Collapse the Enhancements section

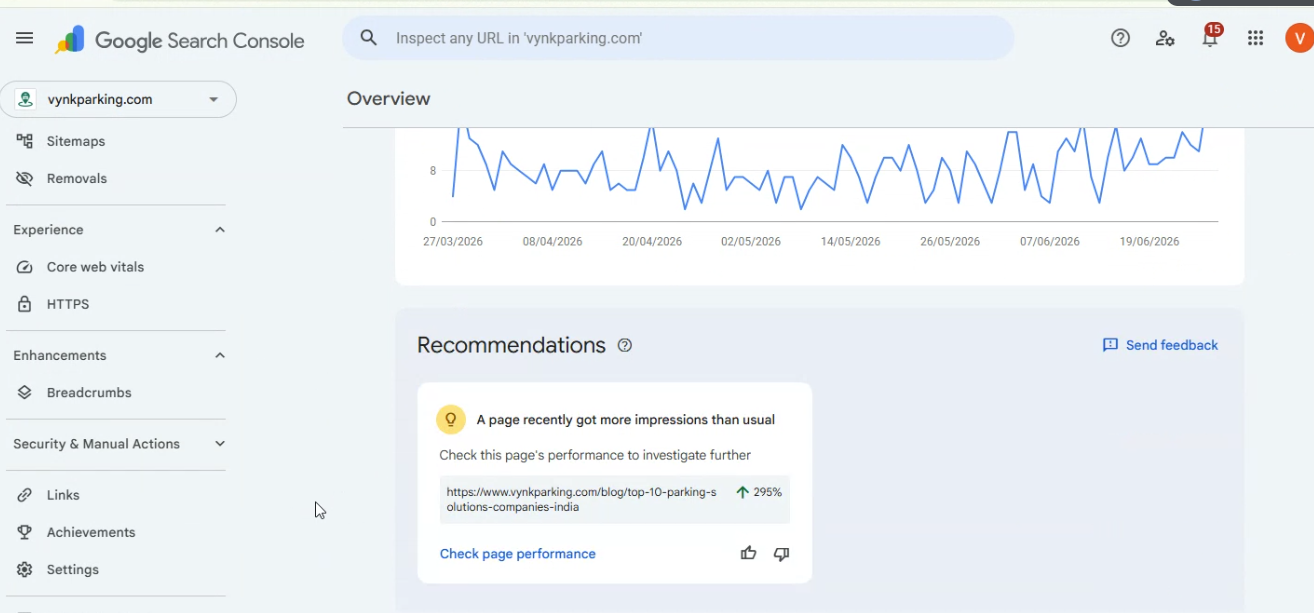coord(220,356)
